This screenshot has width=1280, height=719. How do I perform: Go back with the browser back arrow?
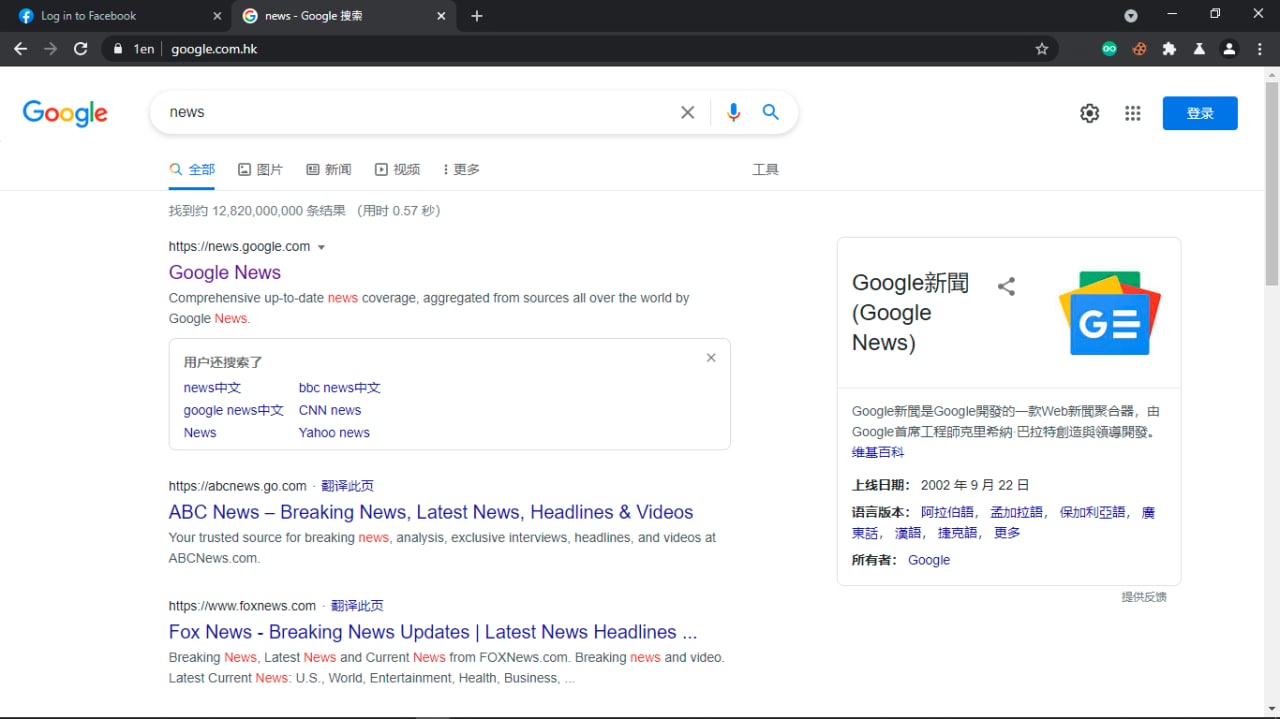tap(20, 49)
